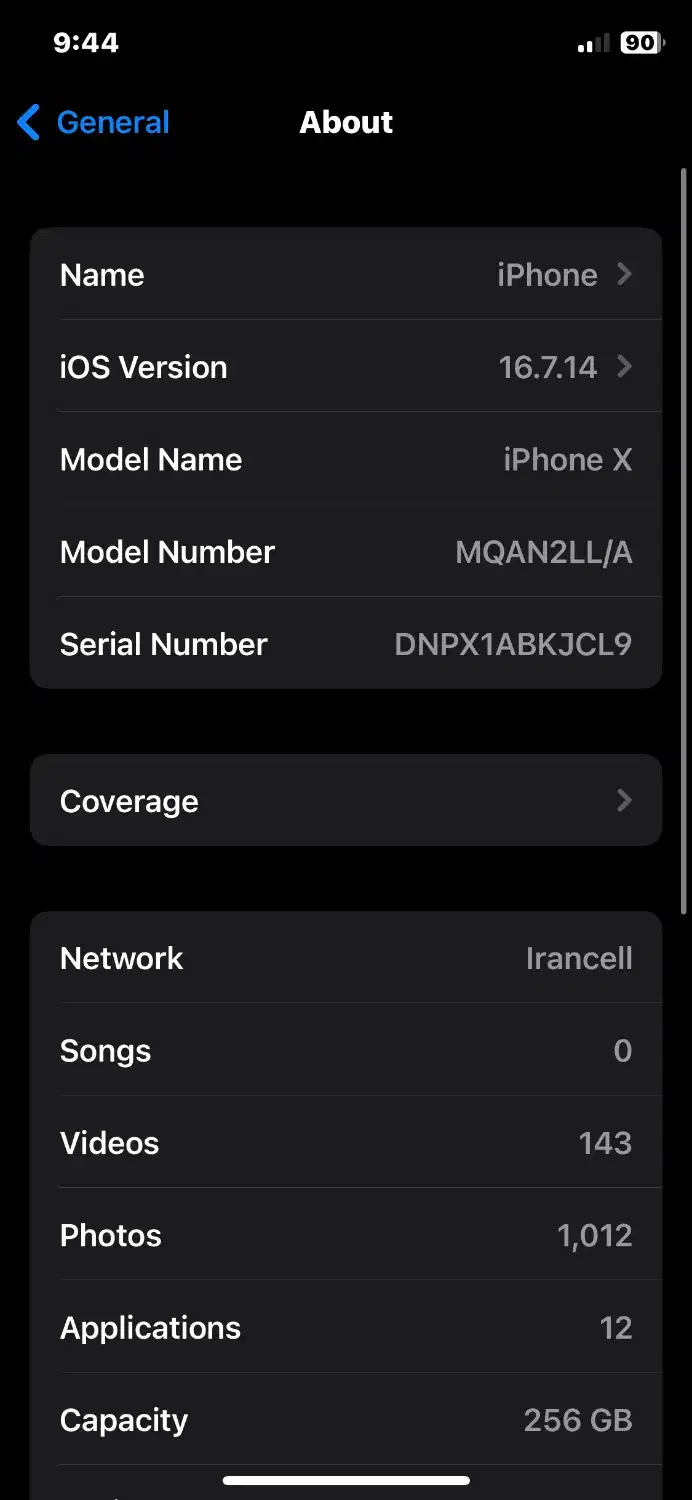Open the Coverage page
692x1500 pixels.
pyautogui.click(x=346, y=800)
